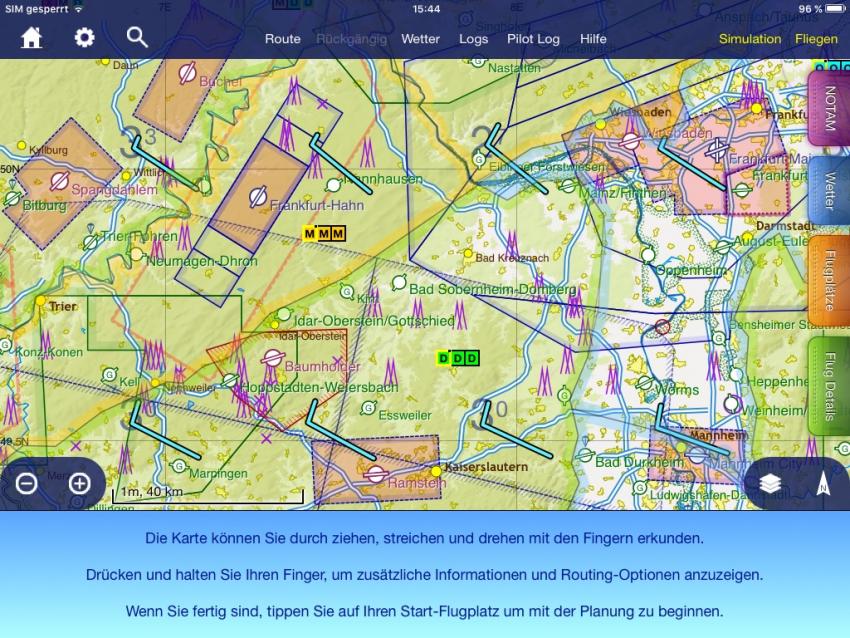Zoom out with the minus button
The height and width of the screenshot is (638, 850).
(26, 484)
